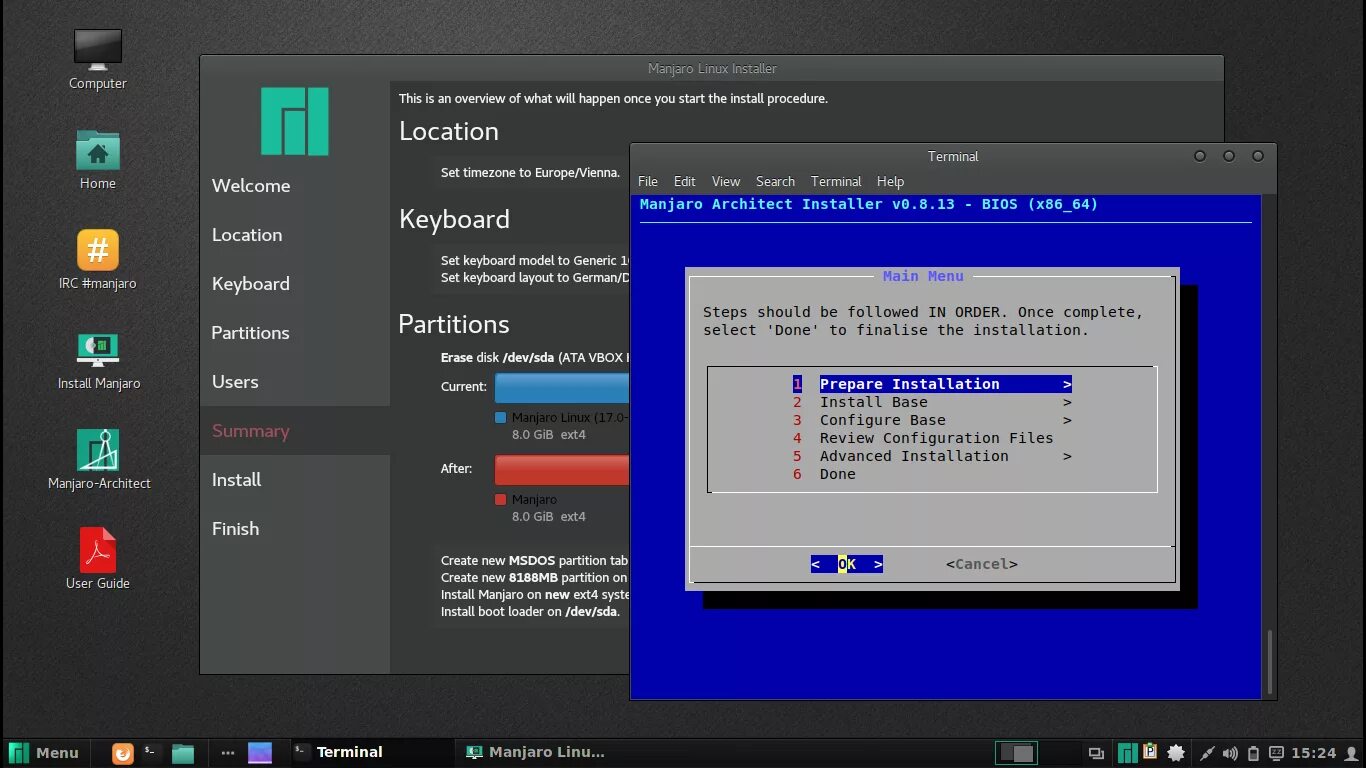
Task: Click the three-dots icon in taskbar
Action: [228, 753]
